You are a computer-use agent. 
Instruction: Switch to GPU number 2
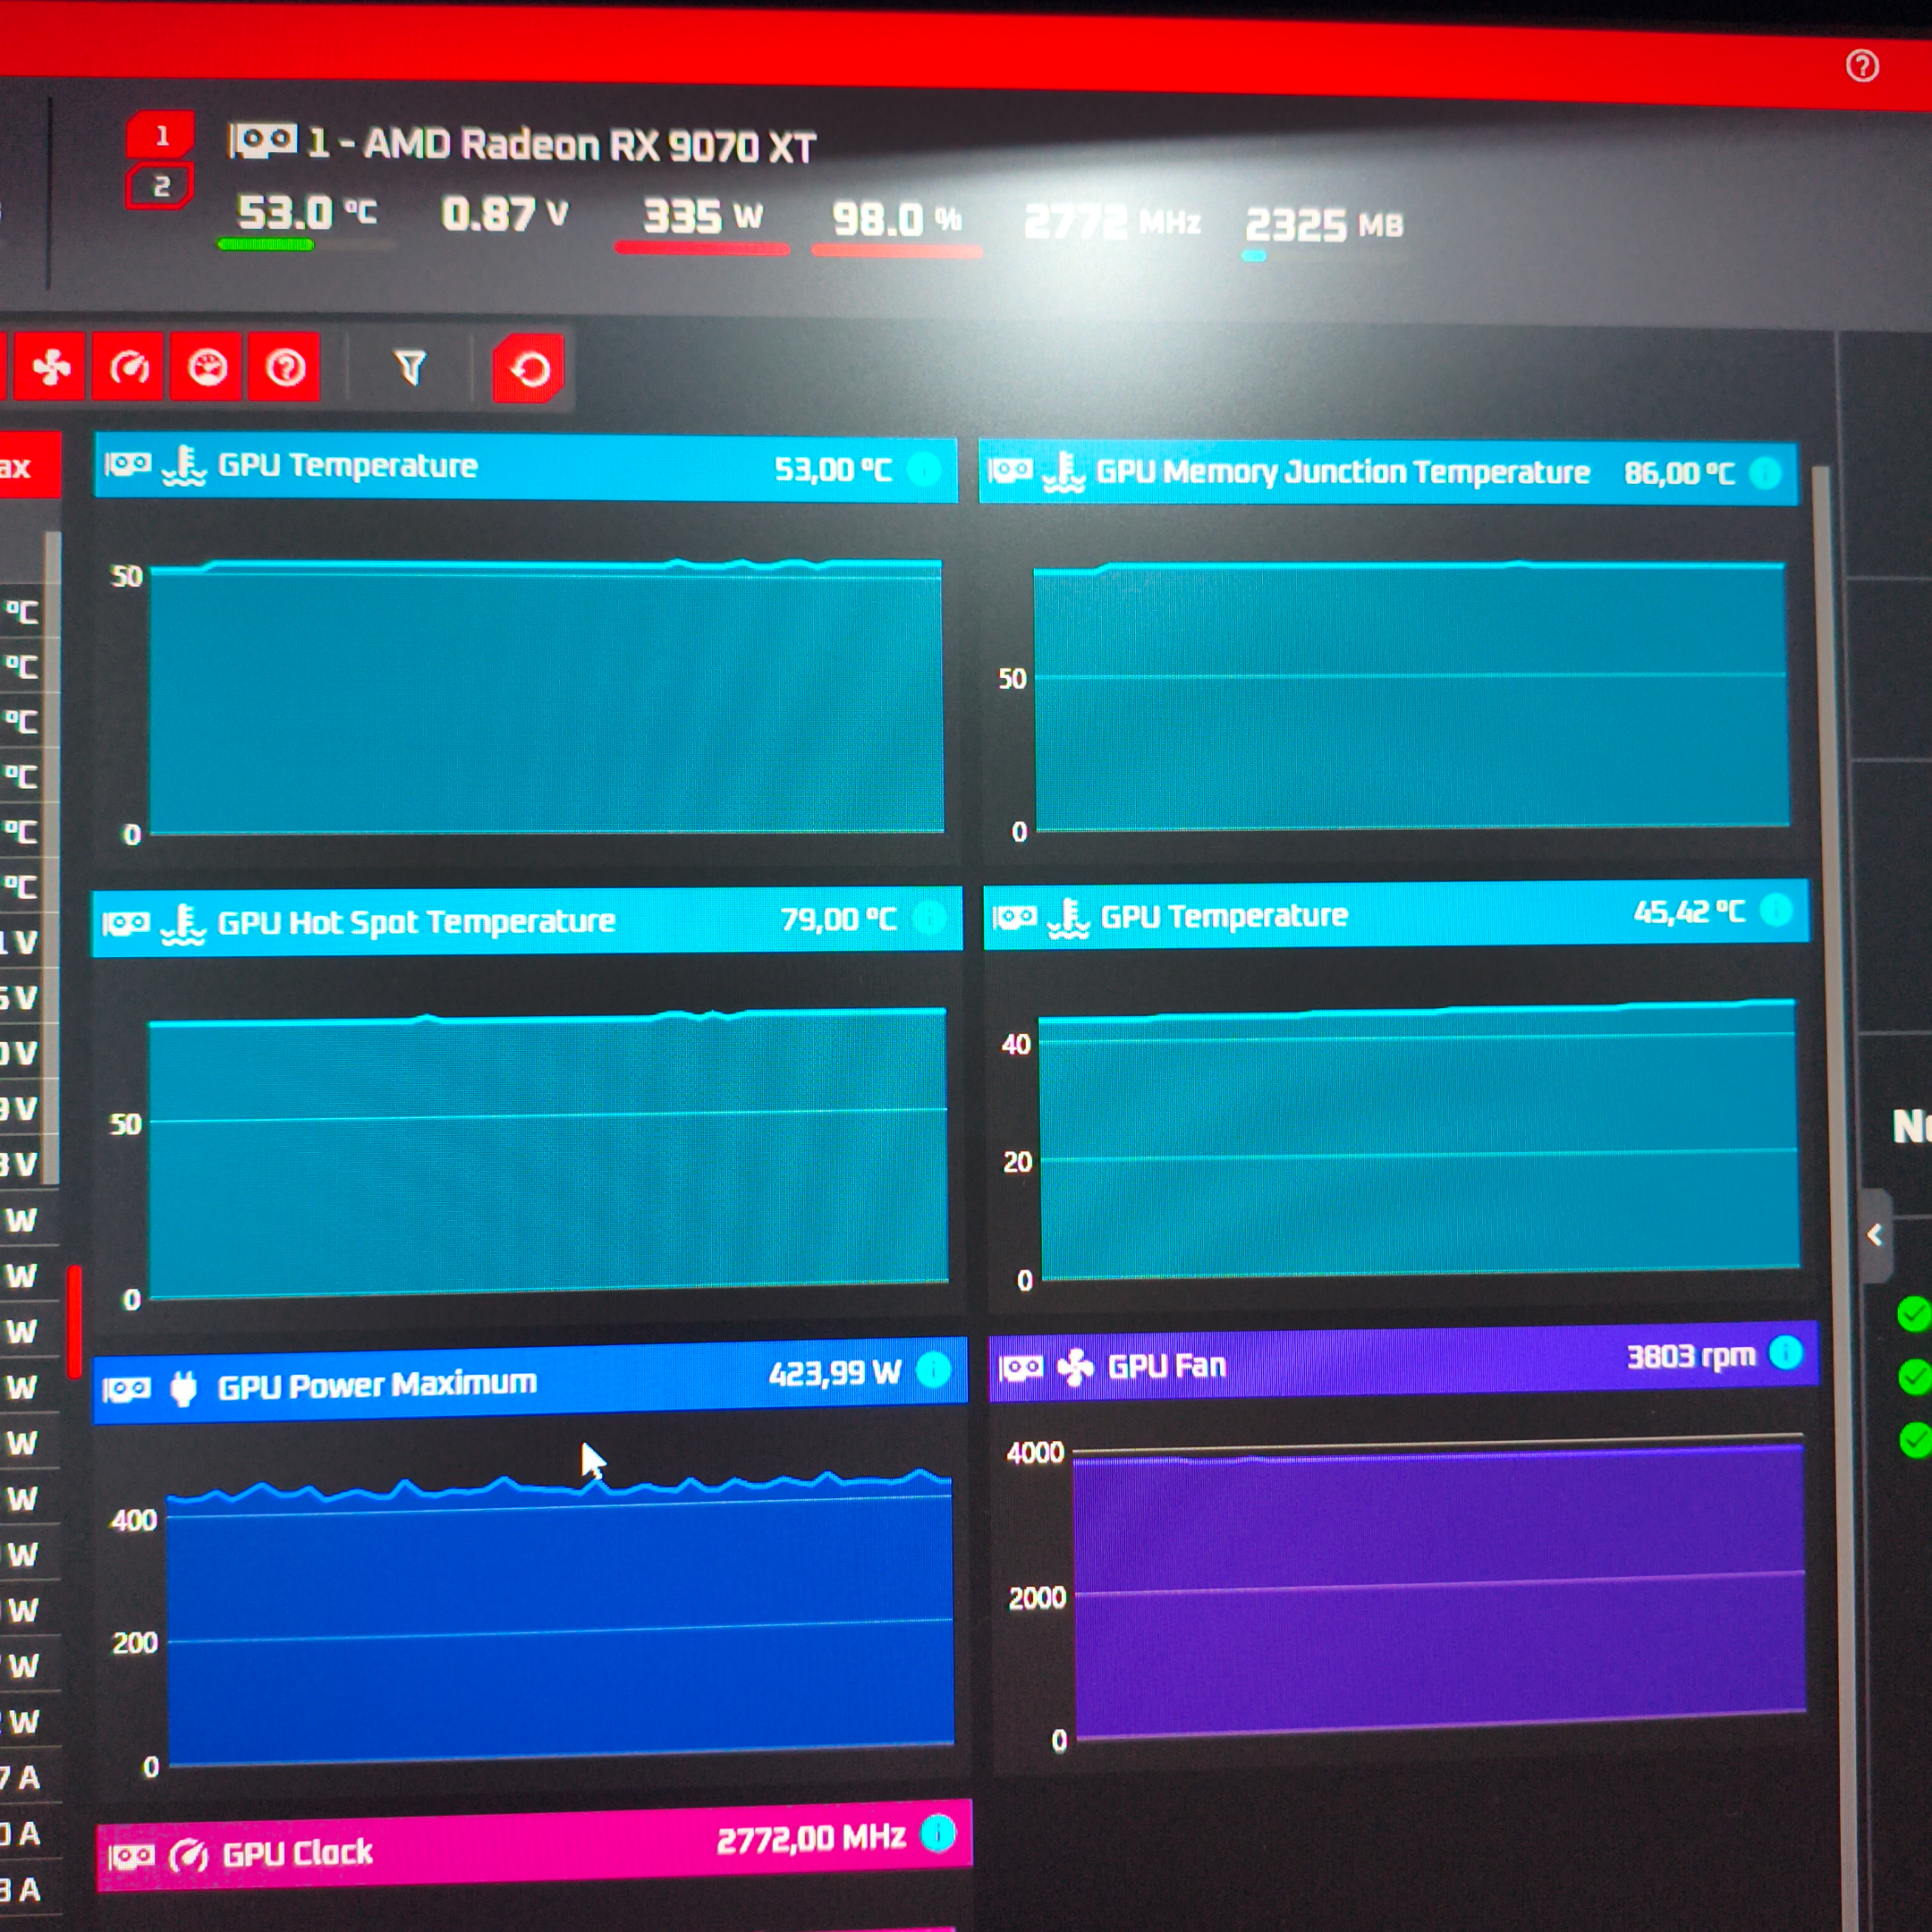point(160,187)
